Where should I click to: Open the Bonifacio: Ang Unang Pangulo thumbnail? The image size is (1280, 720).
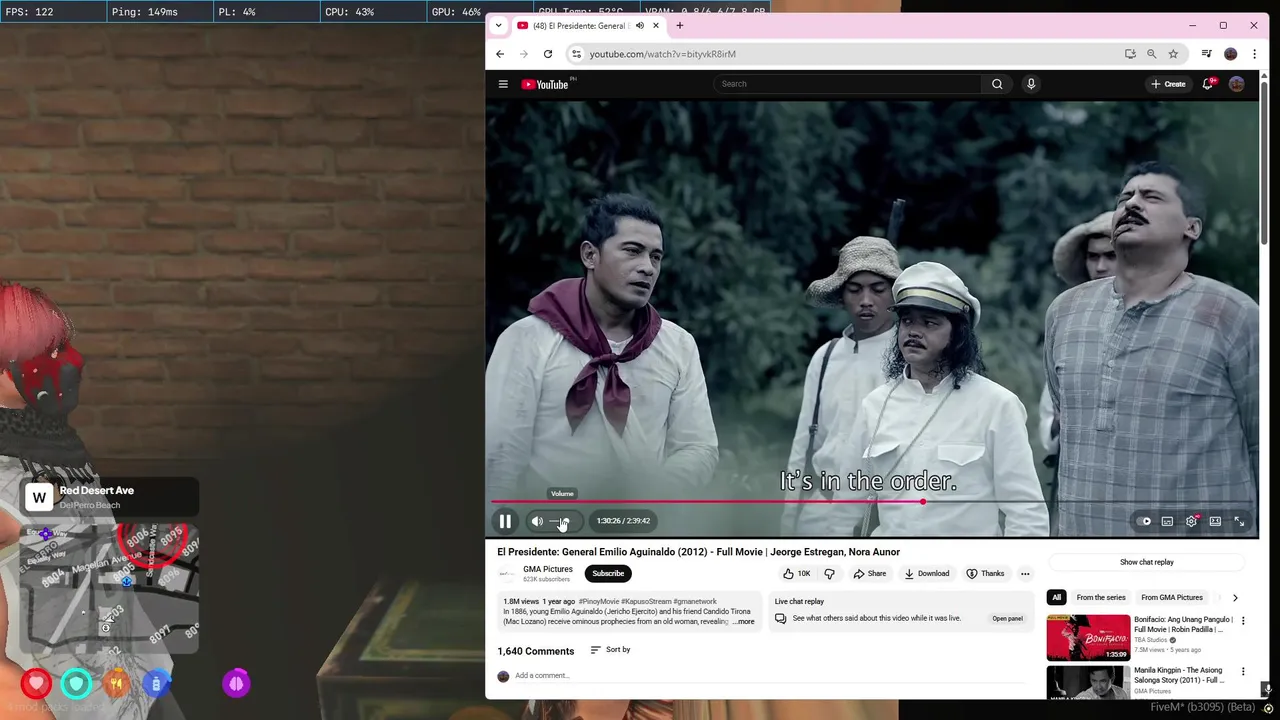pyautogui.click(x=1088, y=638)
